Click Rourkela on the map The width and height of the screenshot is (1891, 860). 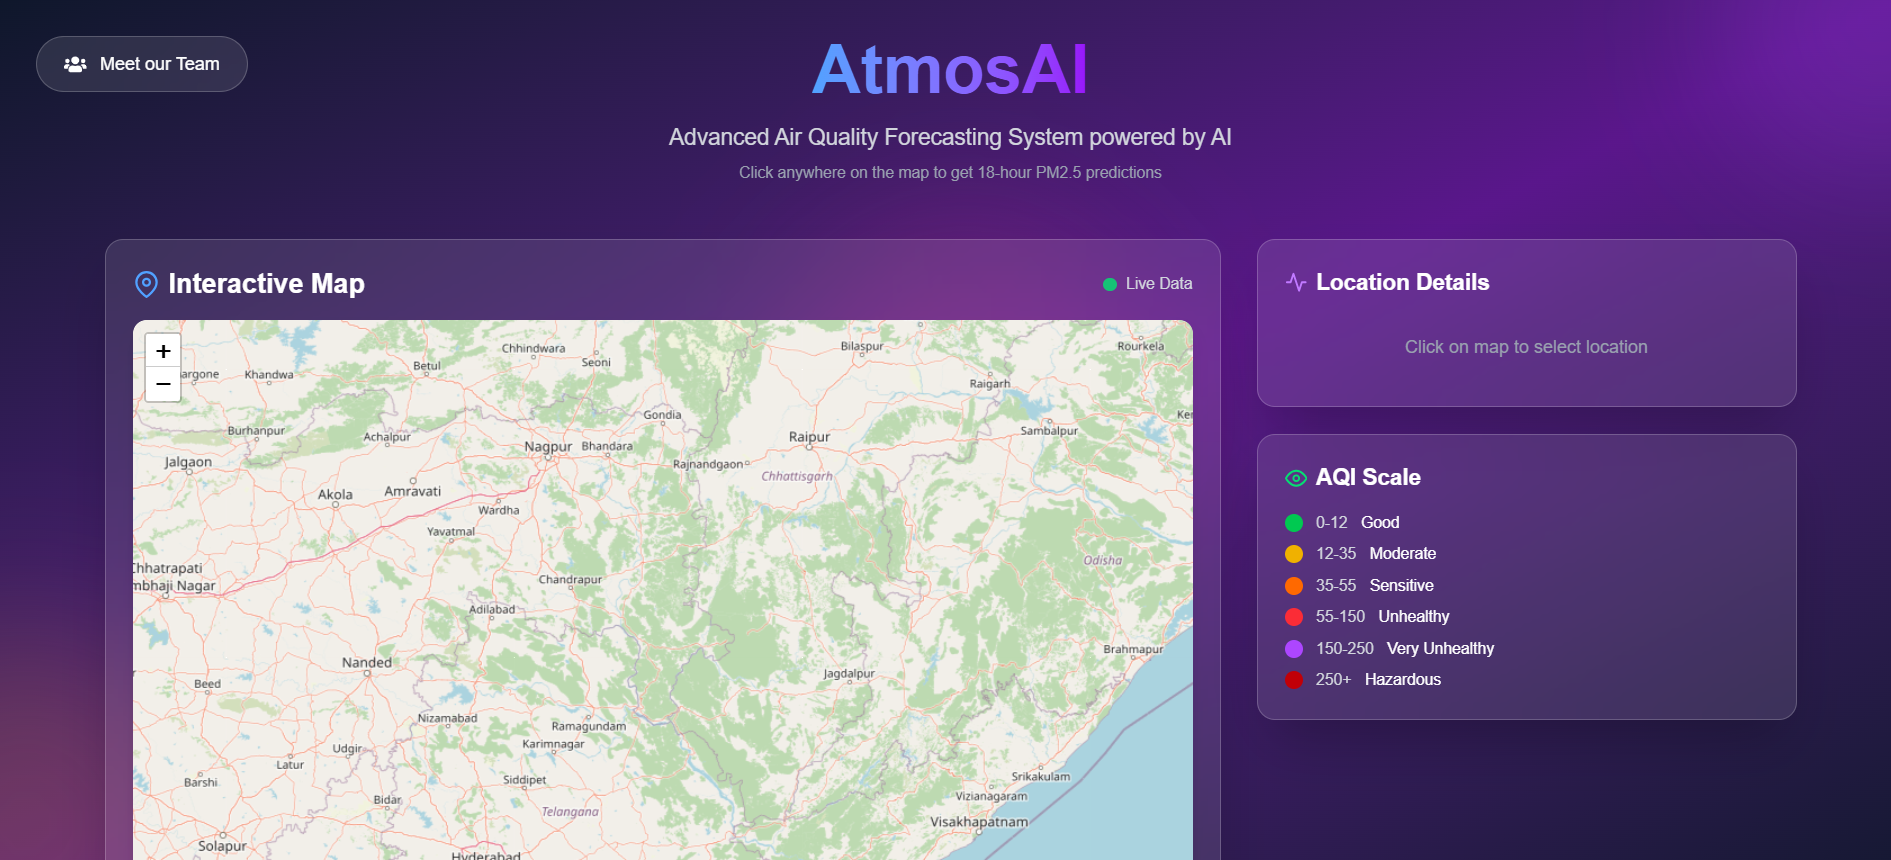tap(1141, 346)
